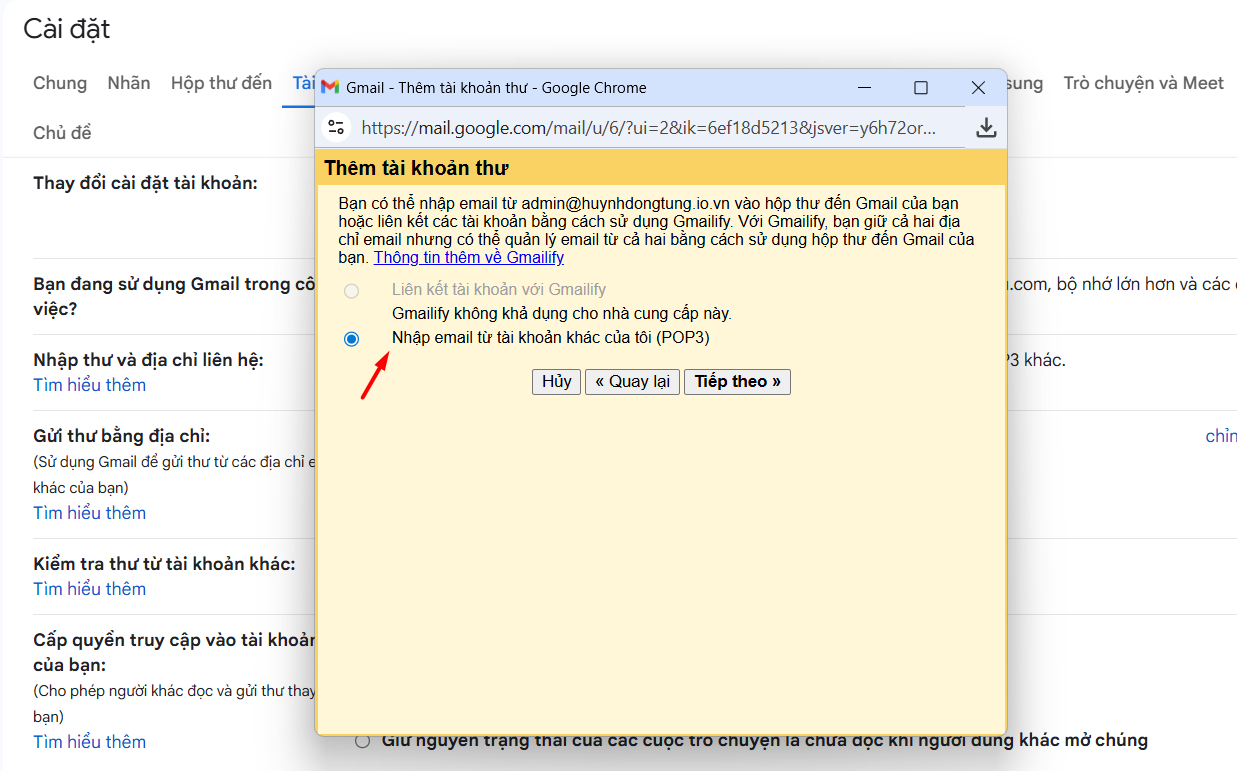Image resolution: width=1237 pixels, height=771 pixels.
Task: Open the Hộp thư đến settings tab
Action: [x=221, y=83]
